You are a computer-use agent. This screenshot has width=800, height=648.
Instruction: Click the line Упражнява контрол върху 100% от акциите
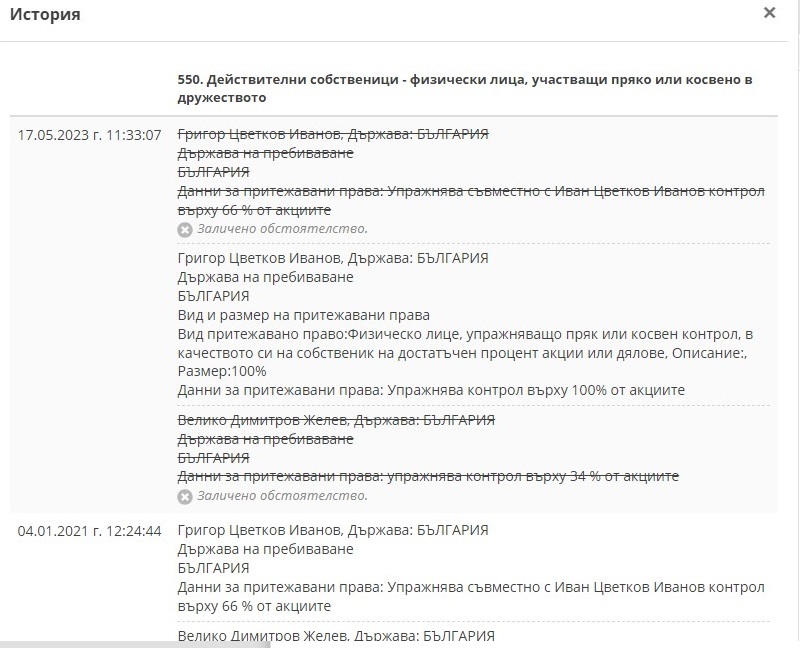tap(536, 390)
